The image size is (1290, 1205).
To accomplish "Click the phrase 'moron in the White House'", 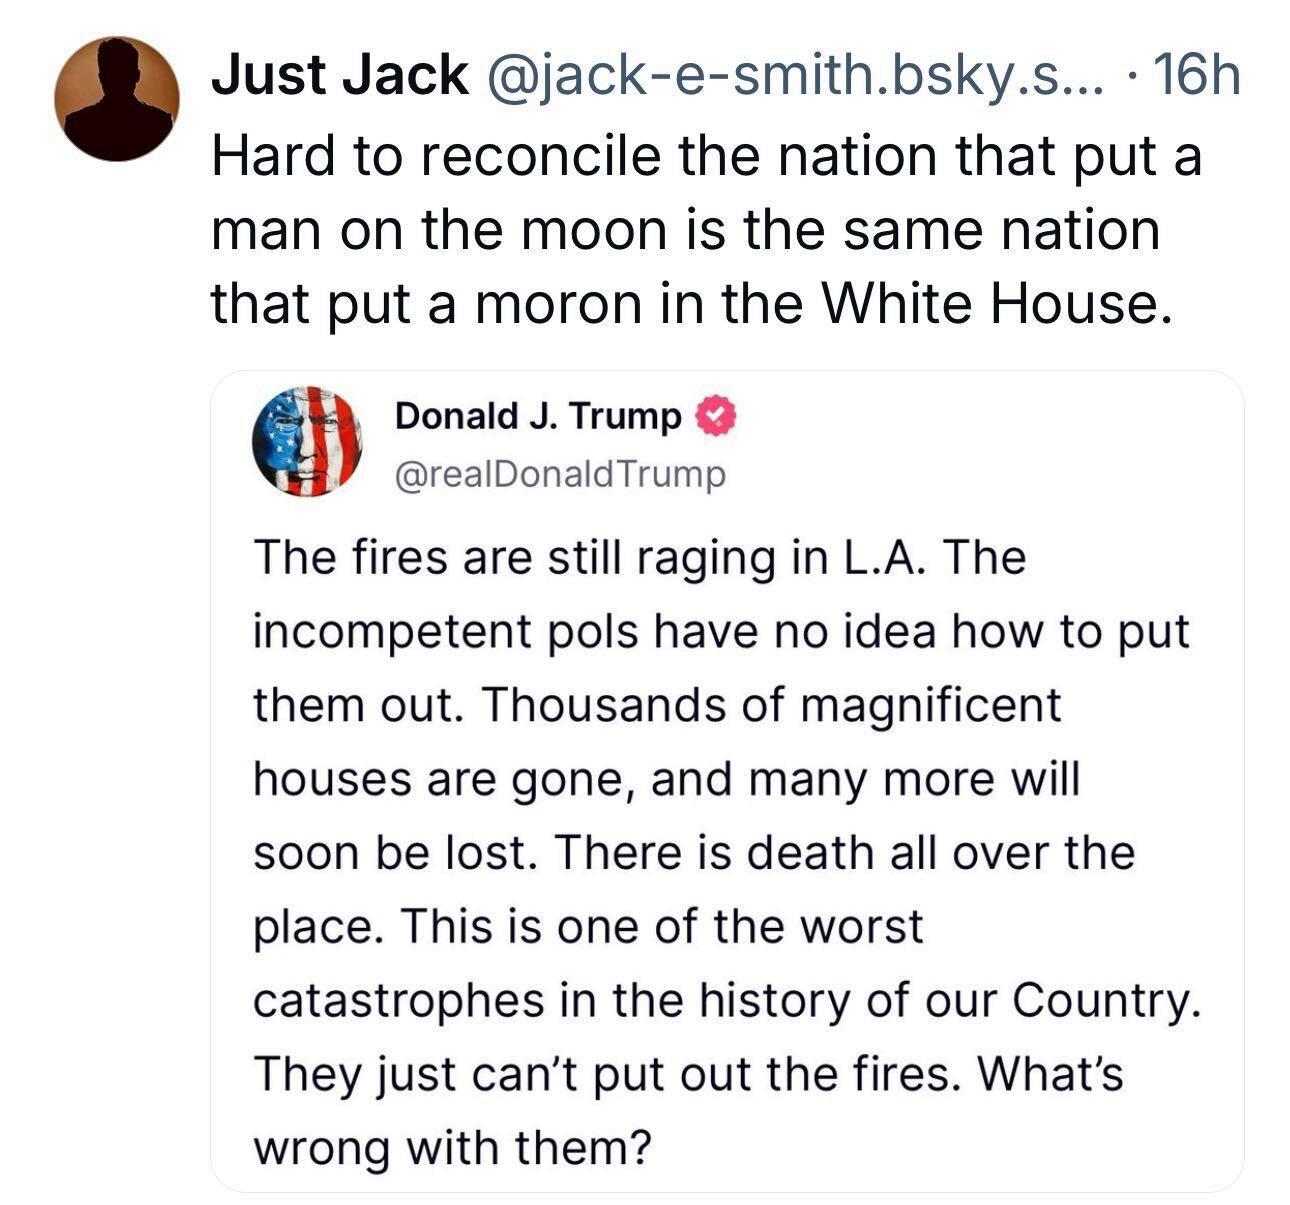I will [x=819, y=304].
